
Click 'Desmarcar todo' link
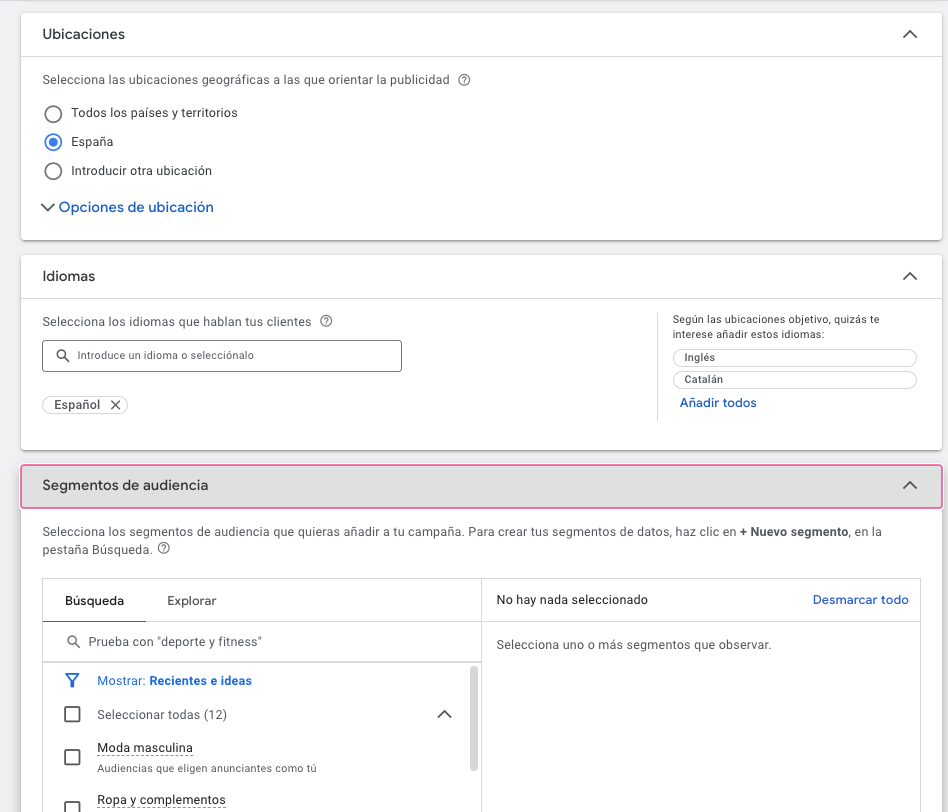pos(861,599)
